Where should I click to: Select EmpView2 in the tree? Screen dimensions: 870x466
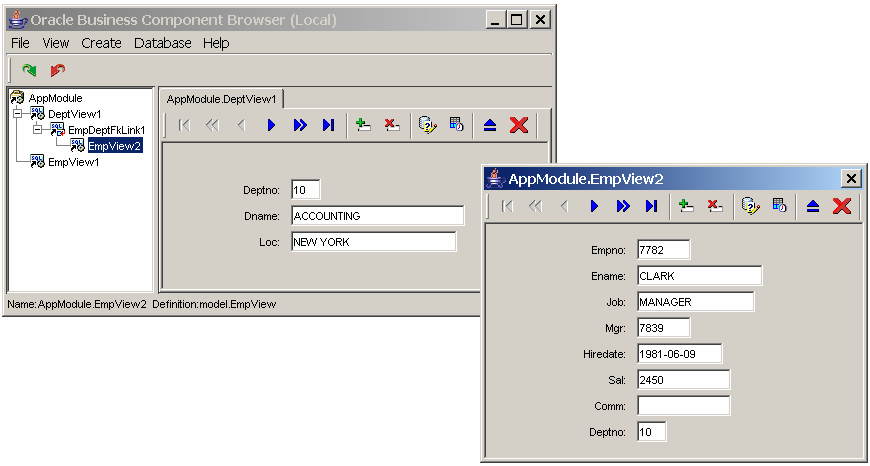tap(115, 146)
